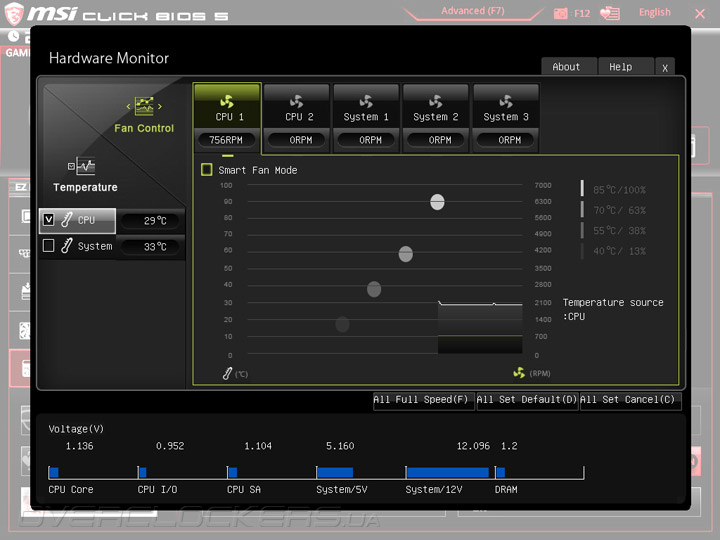Click All Set Cancel(C) button
The height and width of the screenshot is (540, 720).
pos(630,400)
